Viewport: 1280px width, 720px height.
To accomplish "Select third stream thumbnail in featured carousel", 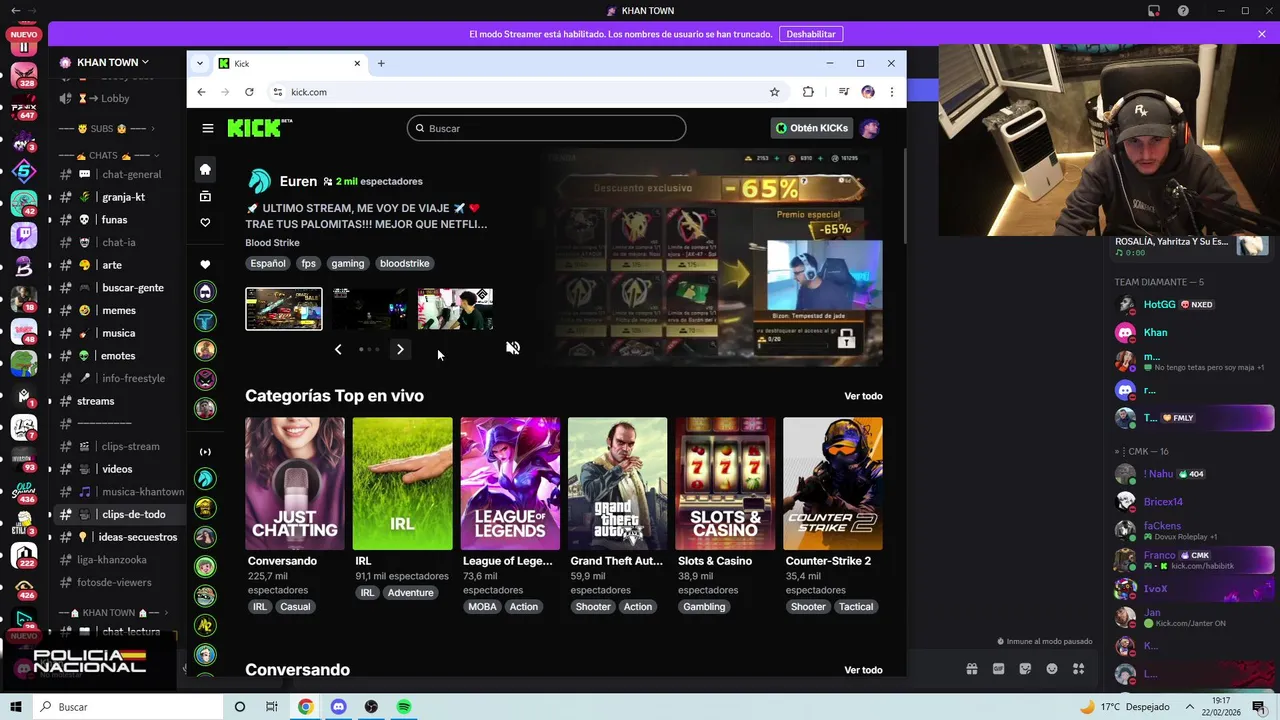I will [455, 309].
